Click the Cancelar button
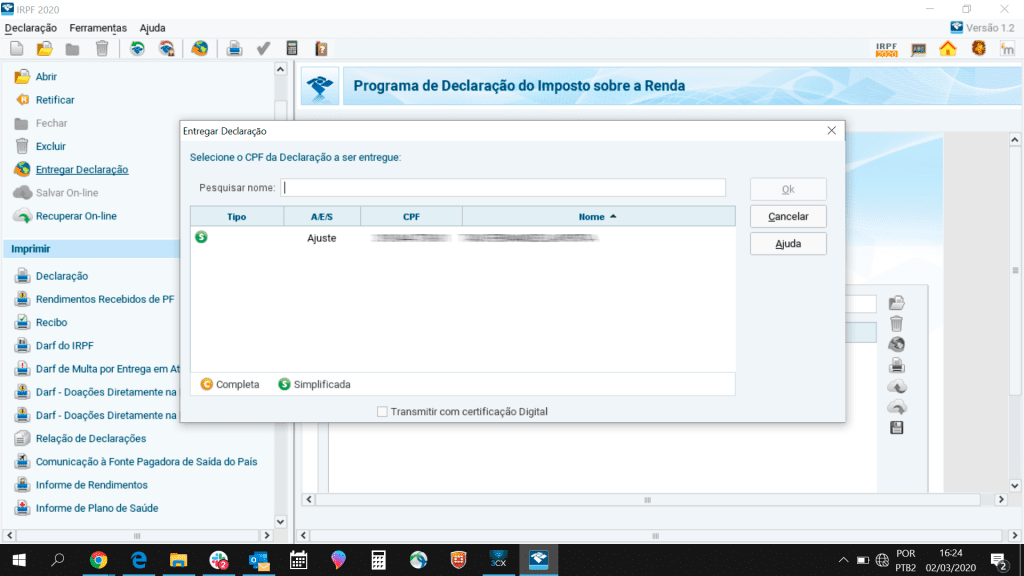This screenshot has height=576, width=1024. click(788, 216)
